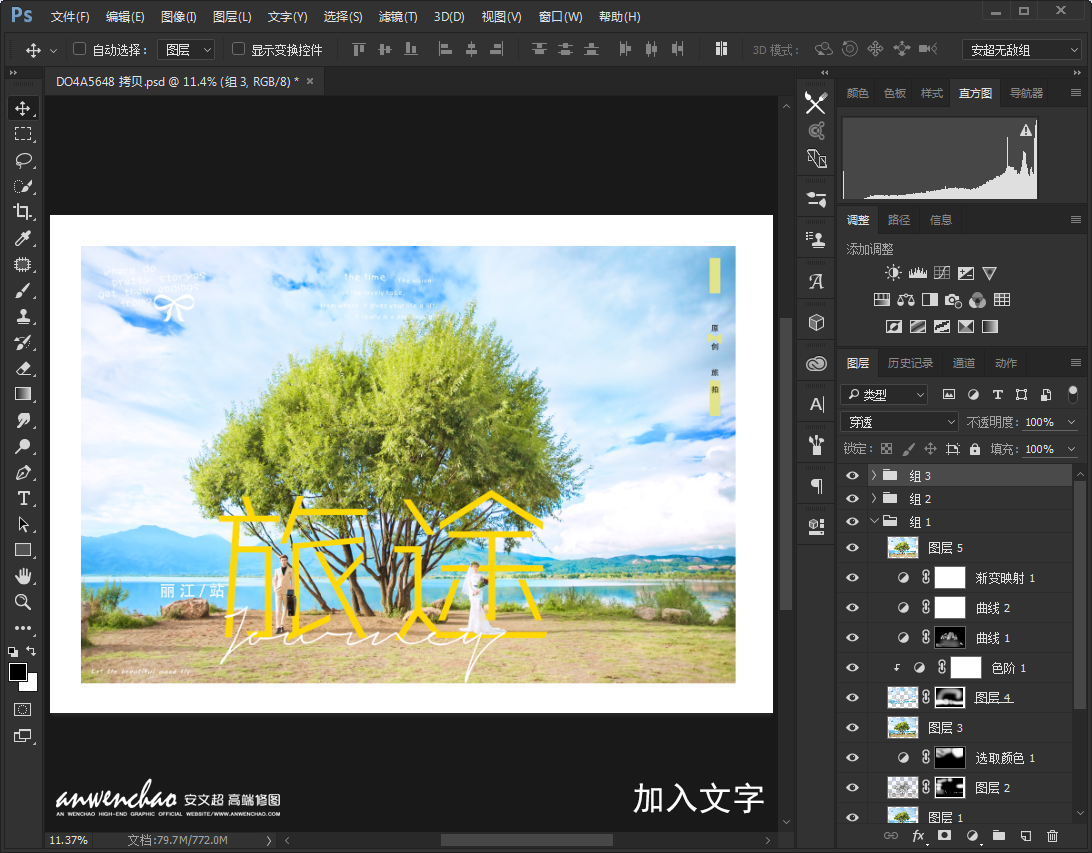Delete layer with trash icon
The image size is (1092, 853).
point(1052,836)
